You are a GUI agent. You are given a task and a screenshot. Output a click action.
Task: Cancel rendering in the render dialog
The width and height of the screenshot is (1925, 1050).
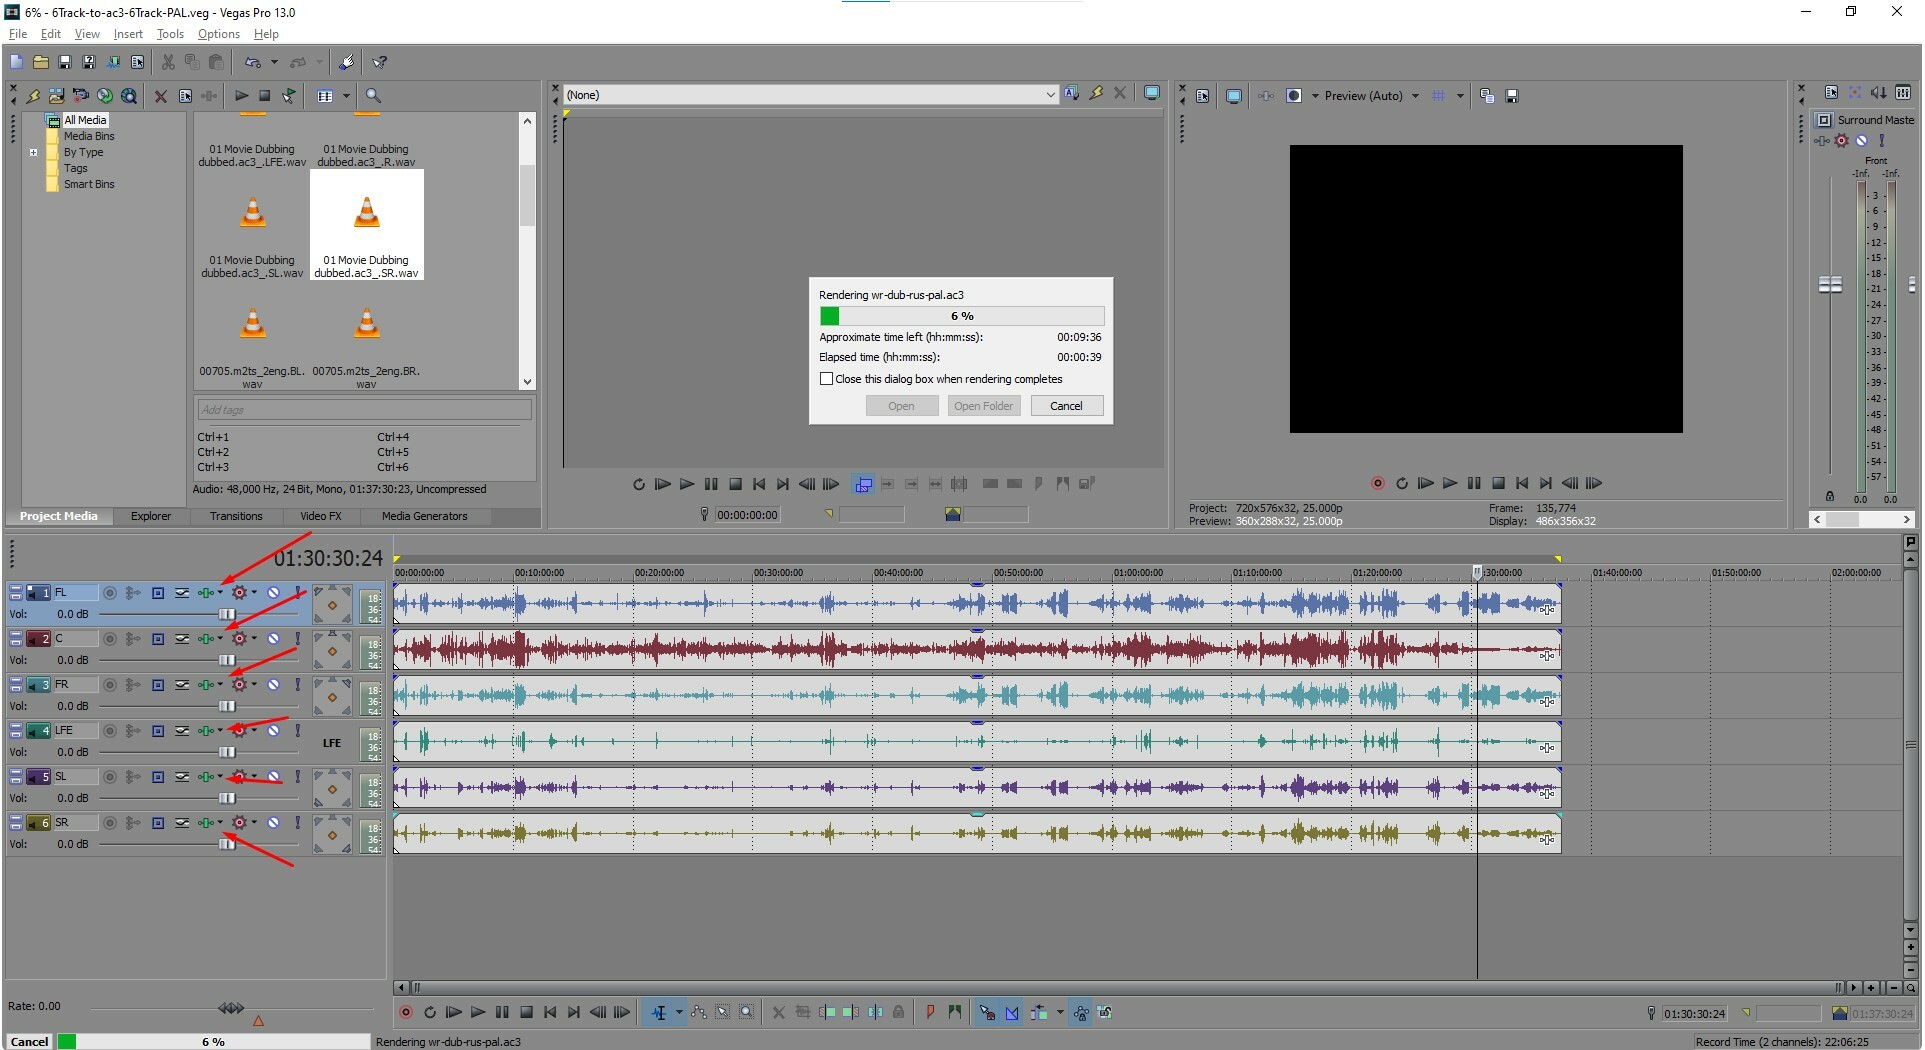1066,406
